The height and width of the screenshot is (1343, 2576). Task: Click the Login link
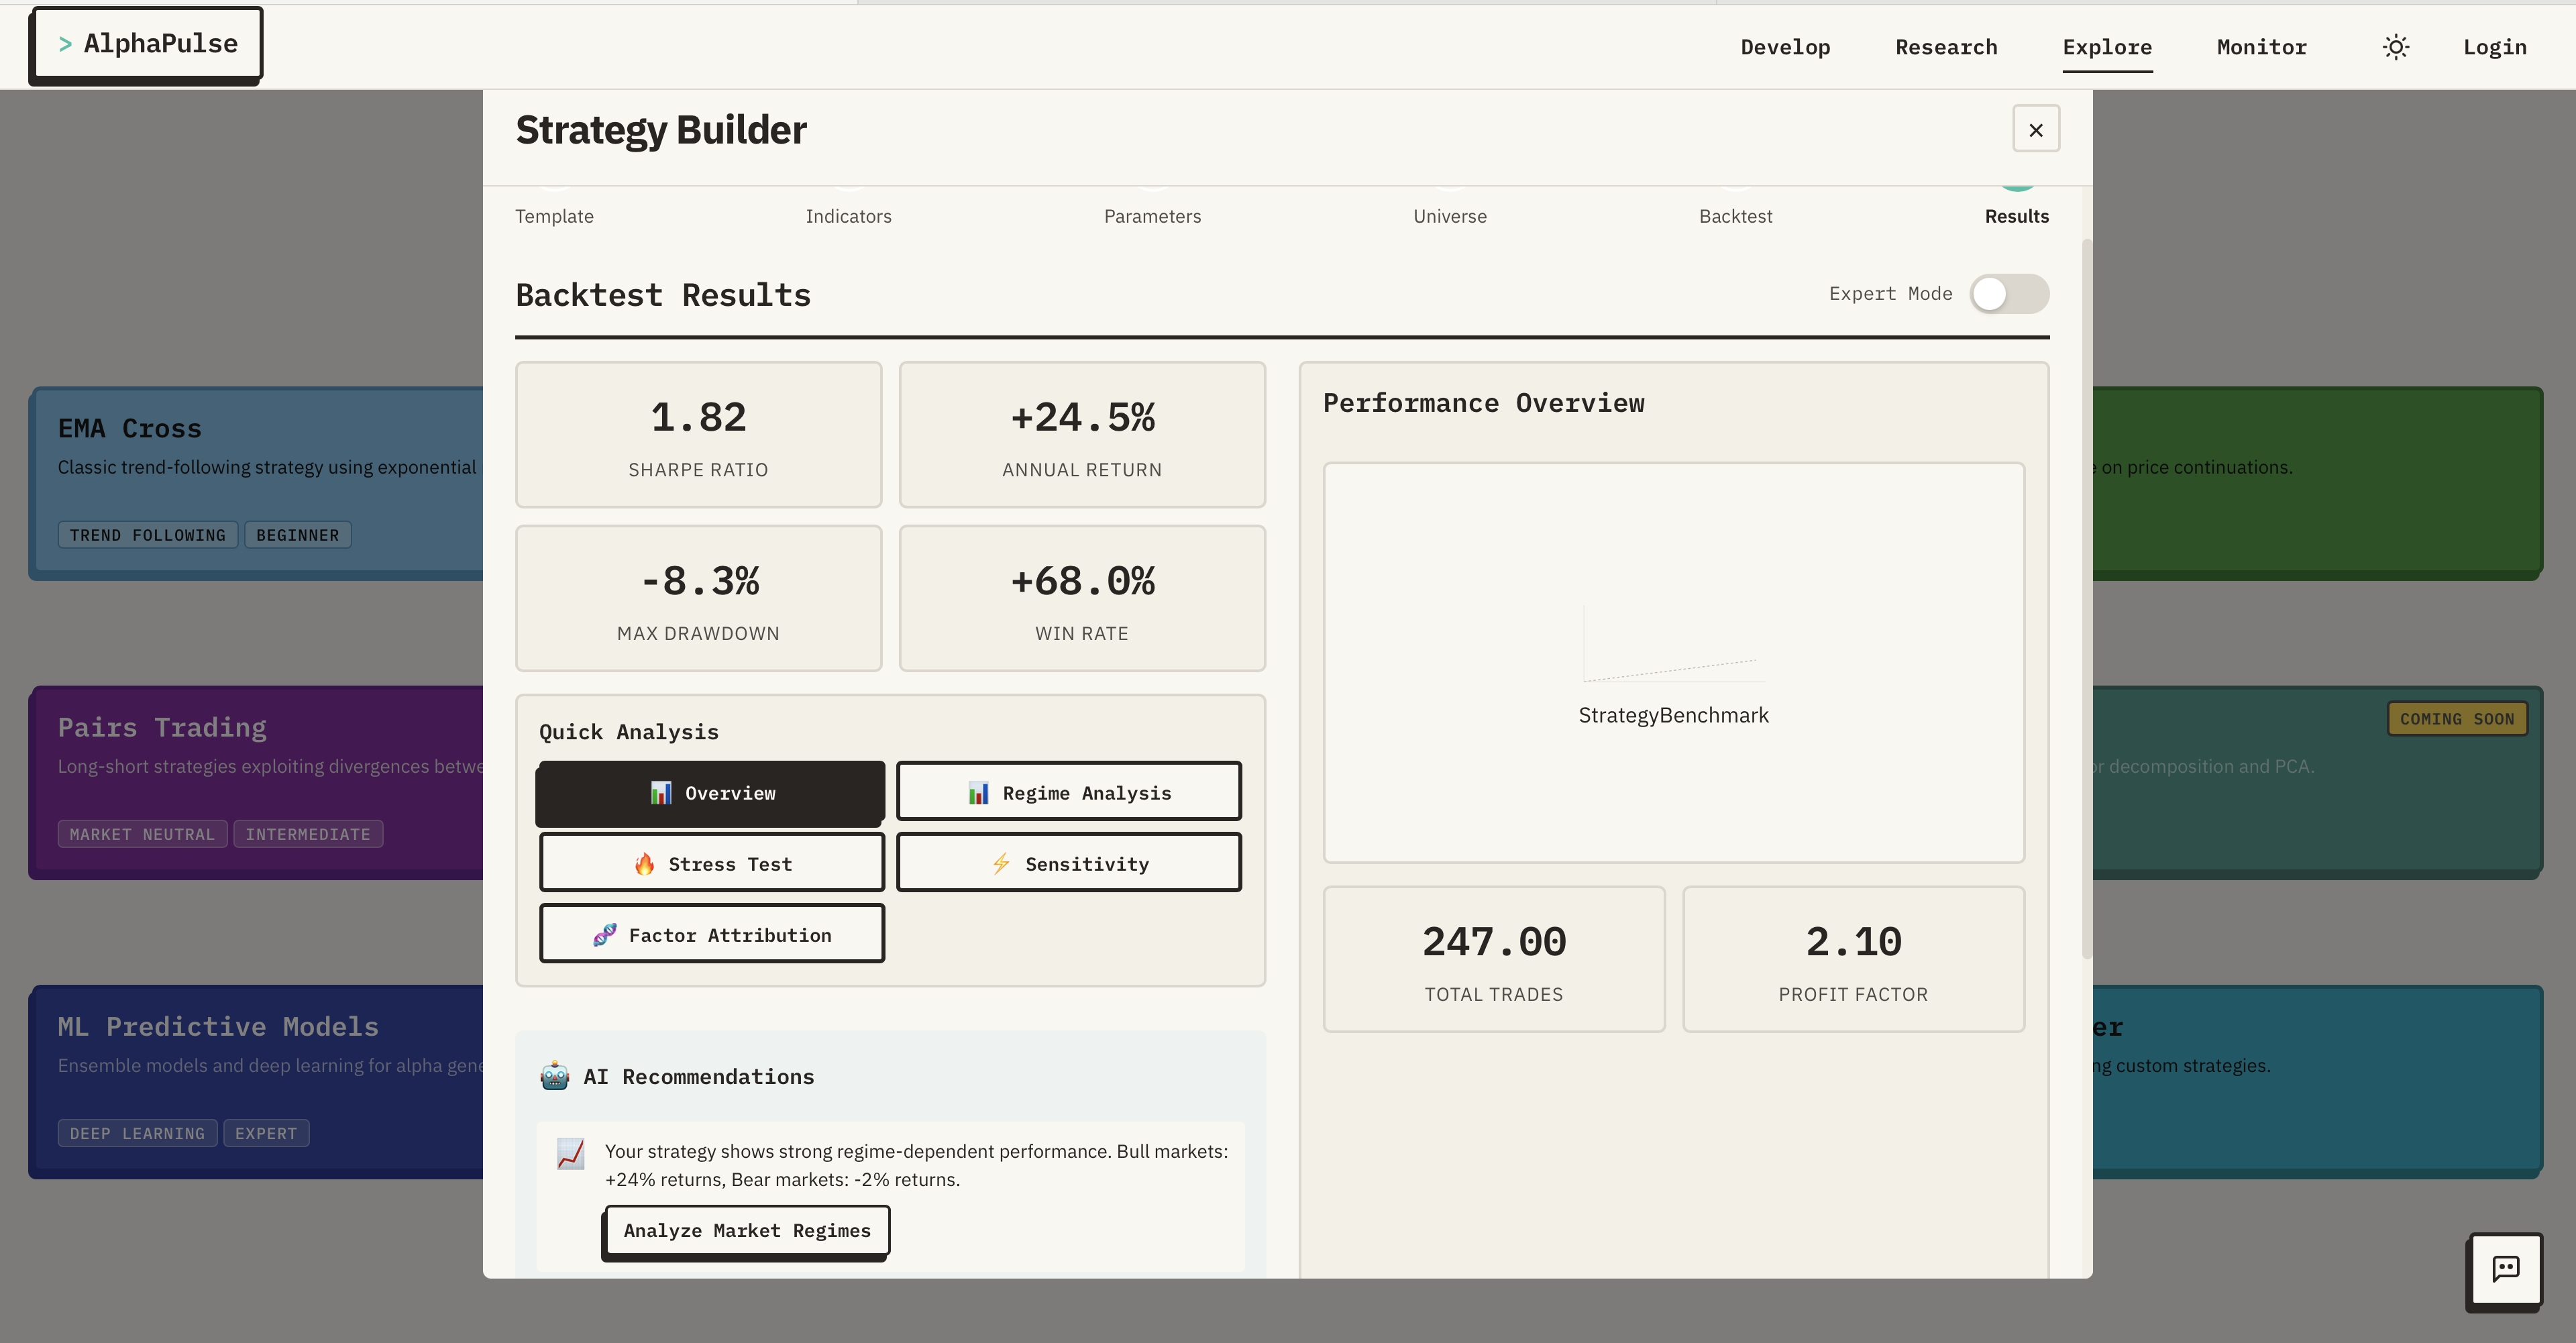(x=2494, y=47)
